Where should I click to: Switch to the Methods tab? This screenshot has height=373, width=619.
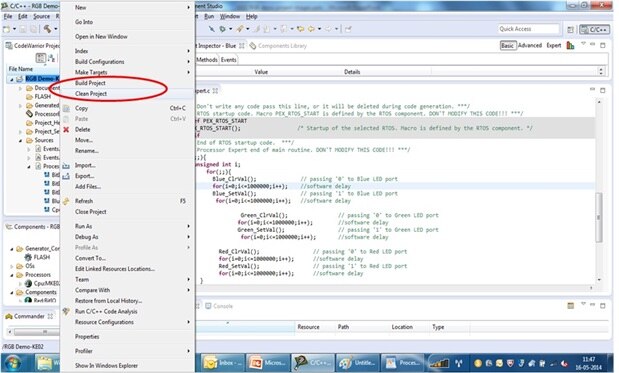[x=207, y=60]
